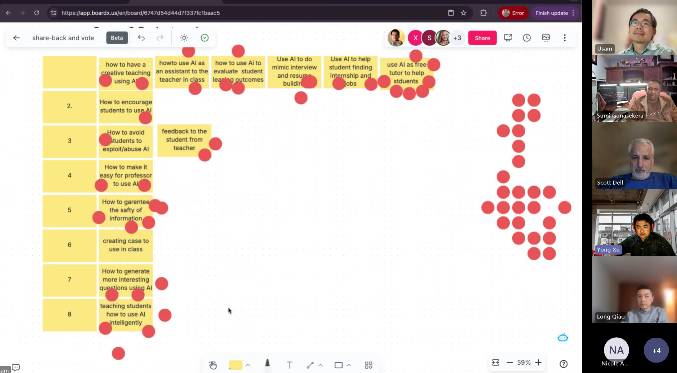
Task: Select the marker pen tool
Action: click(267, 365)
